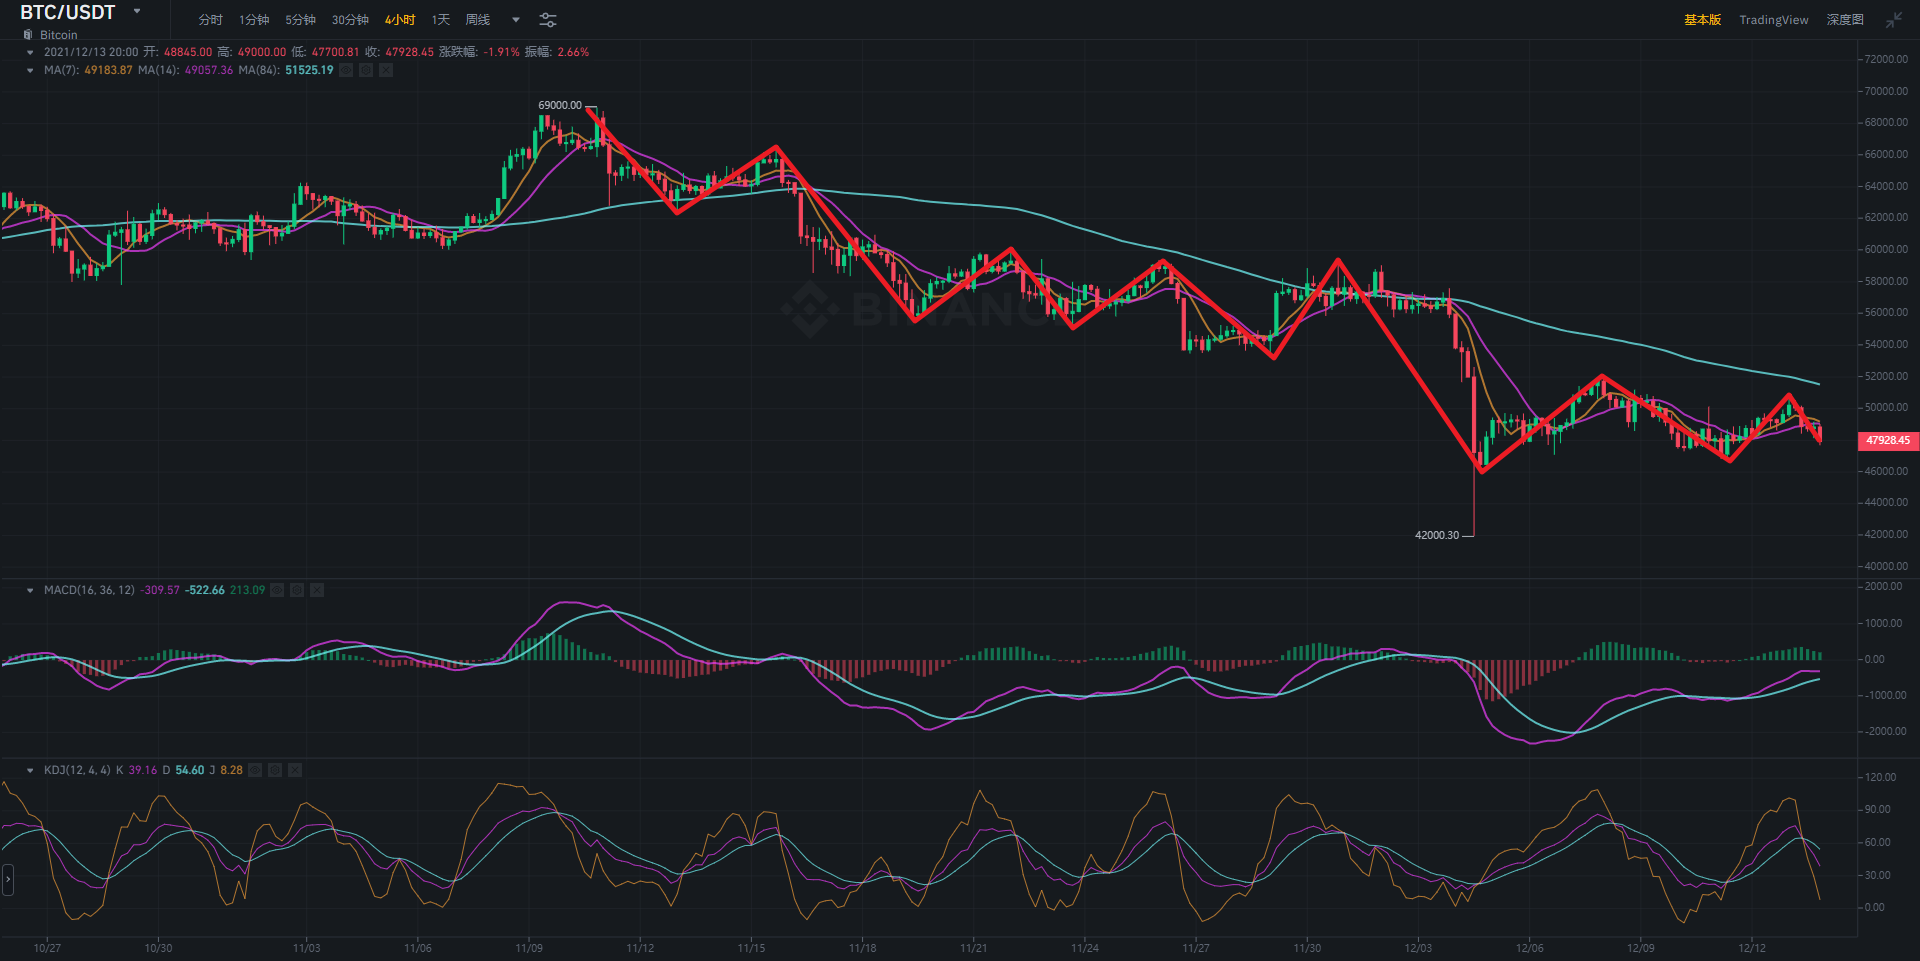Click the 47928.45 current price label
The image size is (1920, 961).
click(x=1887, y=440)
